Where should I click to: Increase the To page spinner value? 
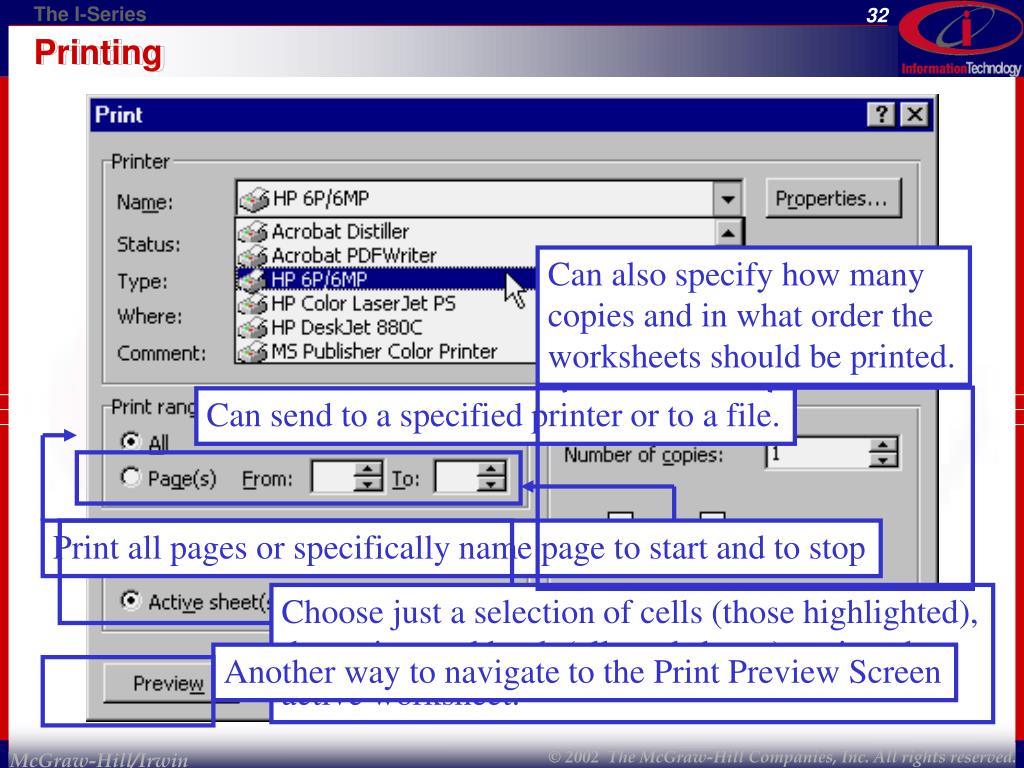491,470
